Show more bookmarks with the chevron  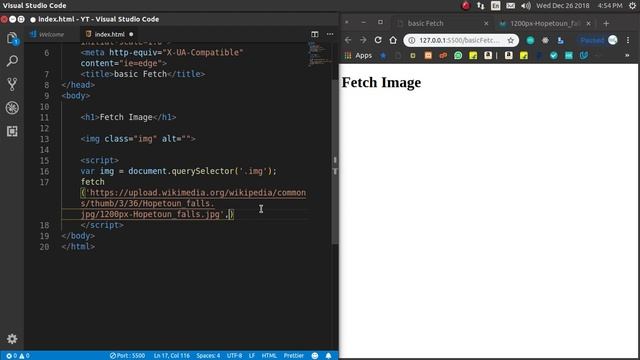point(627,56)
